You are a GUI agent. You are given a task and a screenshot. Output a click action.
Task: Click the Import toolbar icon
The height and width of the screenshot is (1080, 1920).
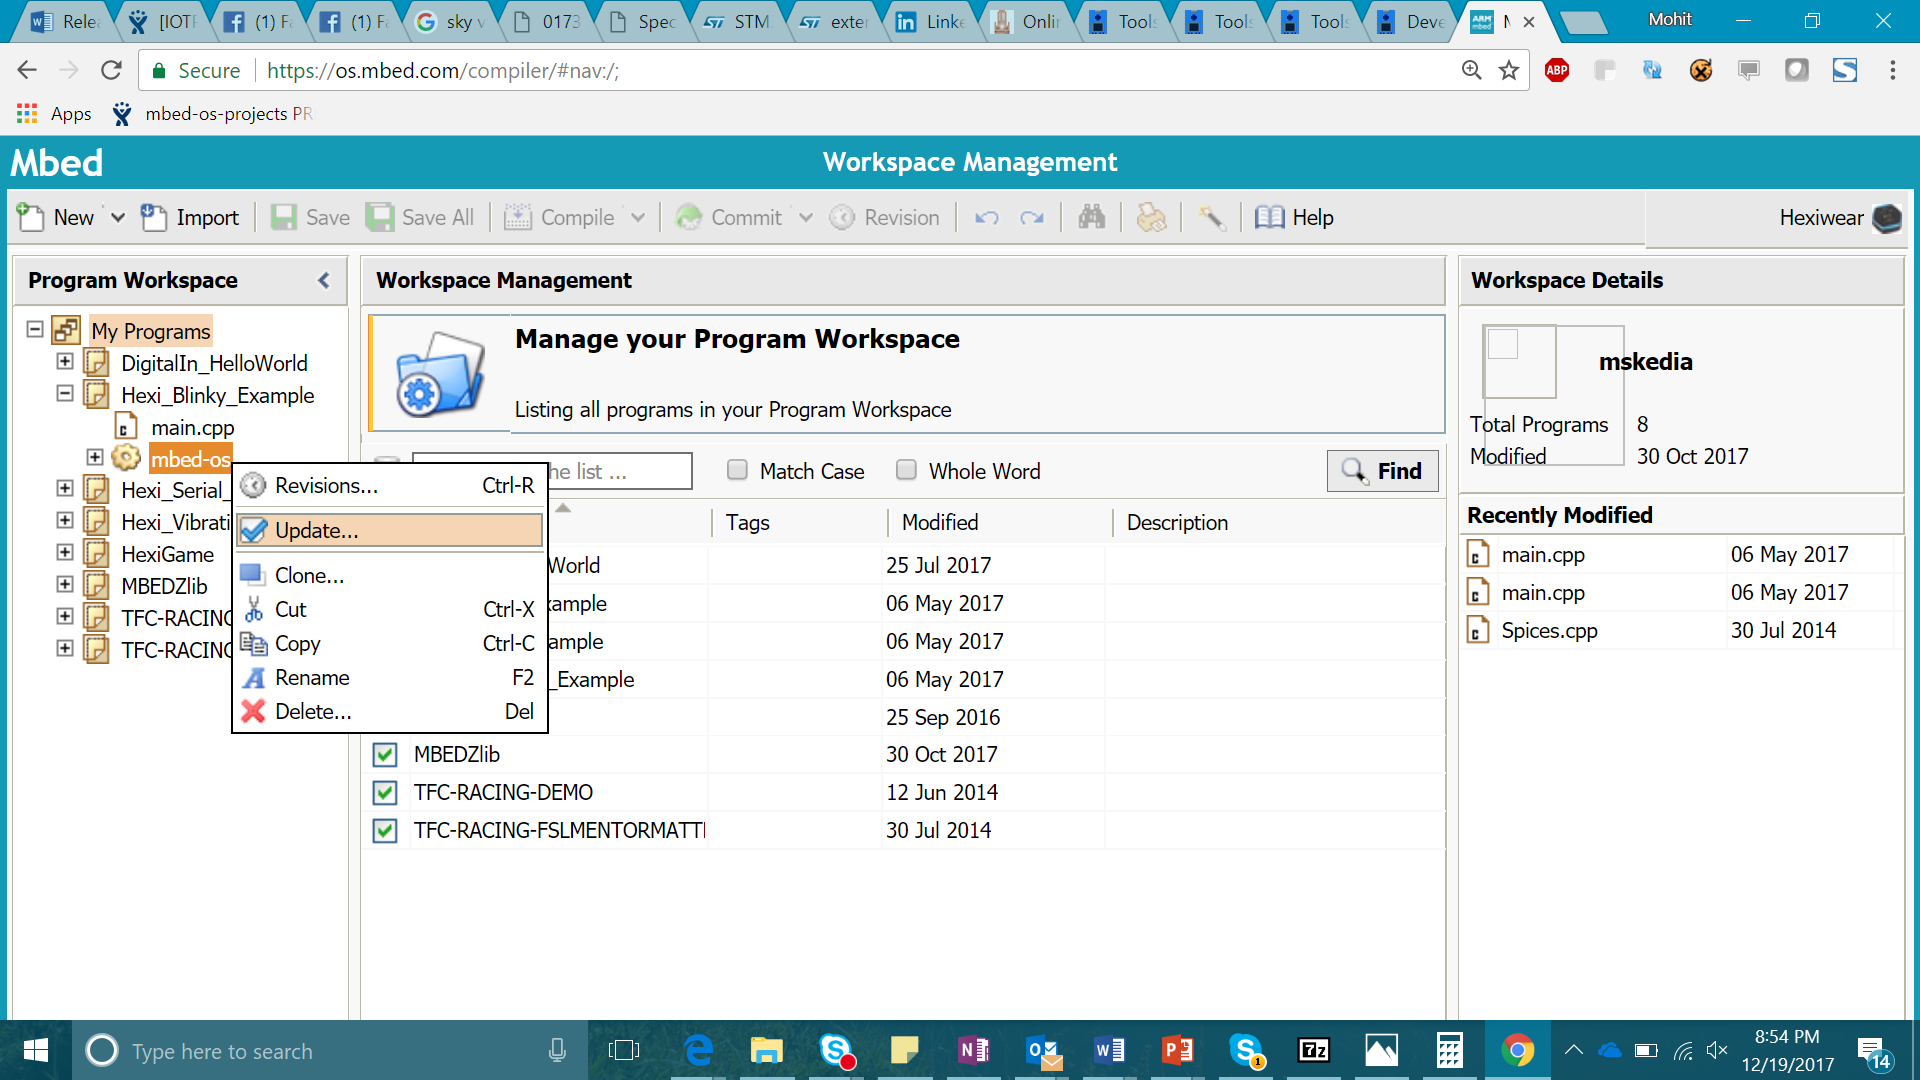(154, 217)
